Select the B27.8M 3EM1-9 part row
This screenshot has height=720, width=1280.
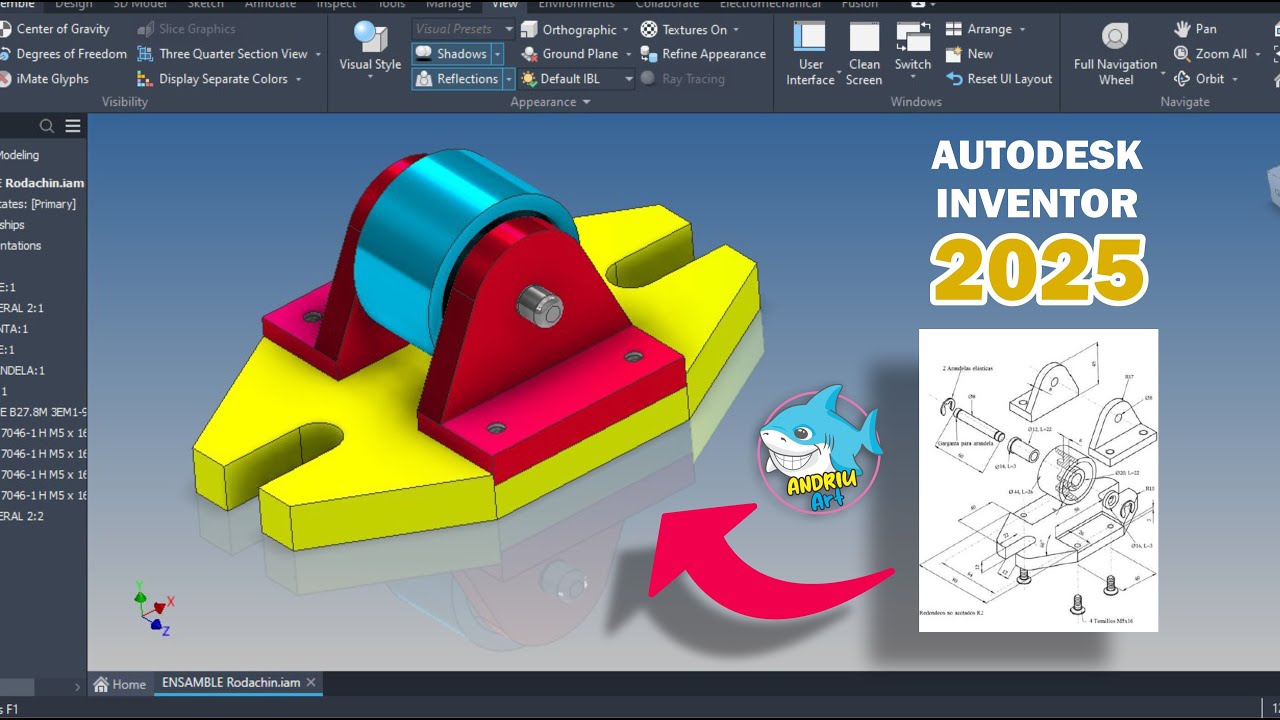[43, 412]
